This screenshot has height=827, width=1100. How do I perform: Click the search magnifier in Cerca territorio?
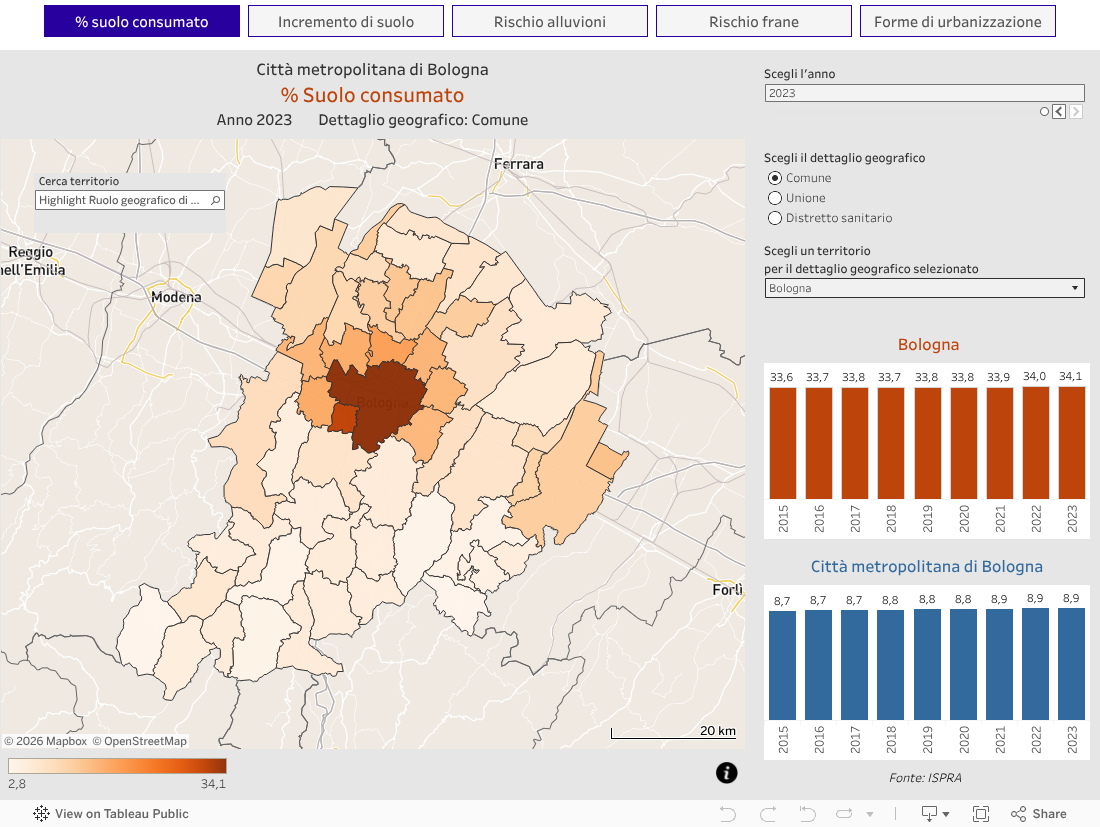(214, 200)
